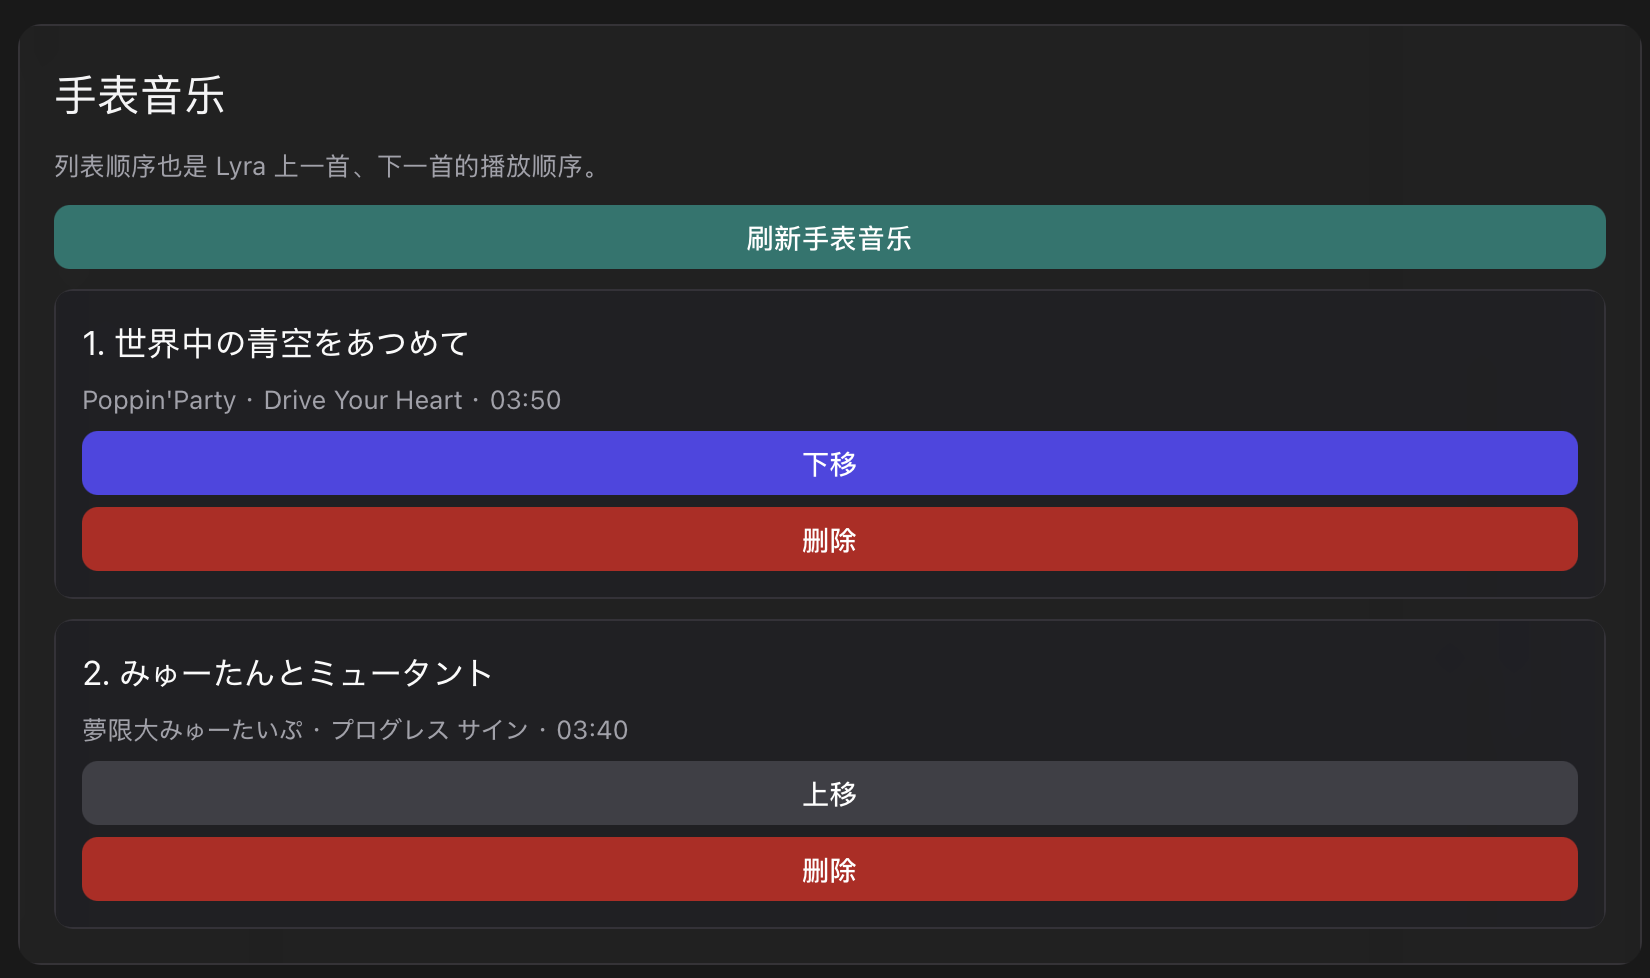Click the track number 2. before the second title

point(96,673)
